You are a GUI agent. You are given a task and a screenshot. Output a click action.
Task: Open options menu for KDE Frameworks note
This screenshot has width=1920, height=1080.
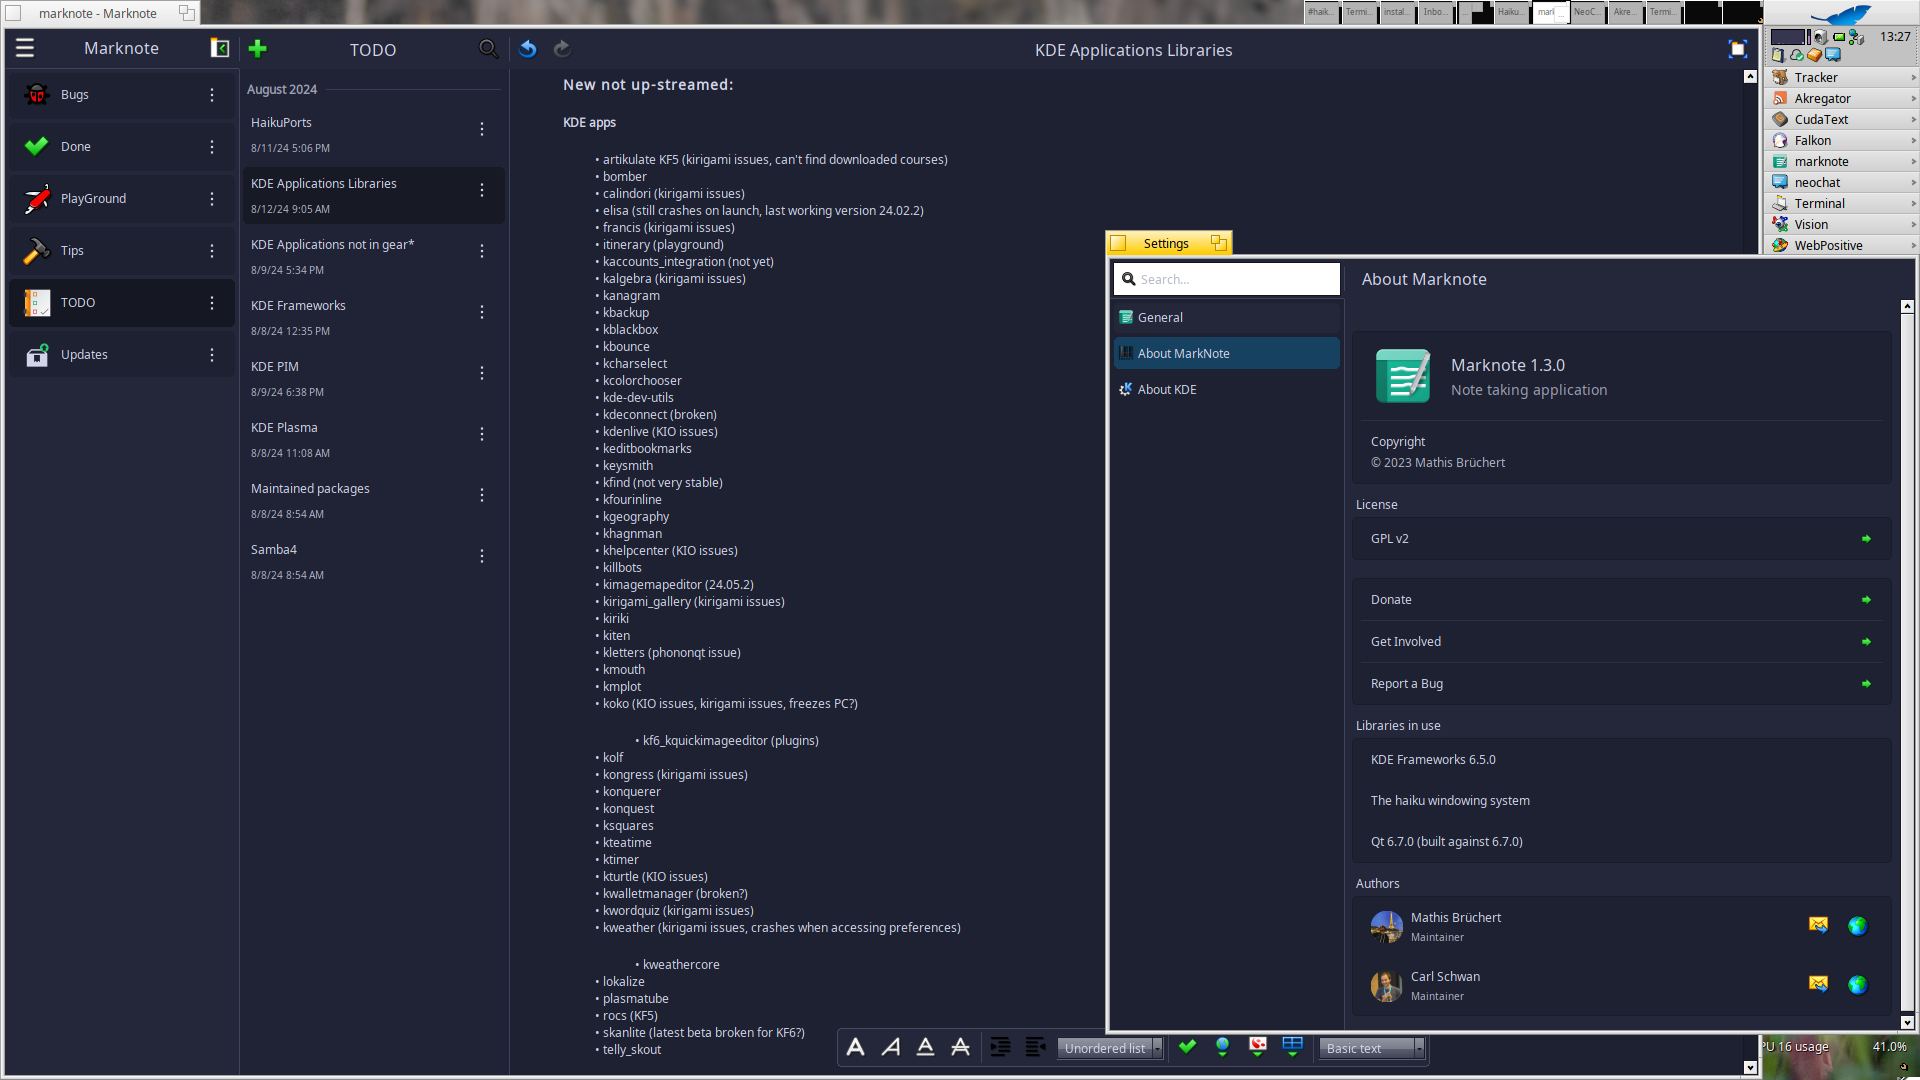coord(482,313)
